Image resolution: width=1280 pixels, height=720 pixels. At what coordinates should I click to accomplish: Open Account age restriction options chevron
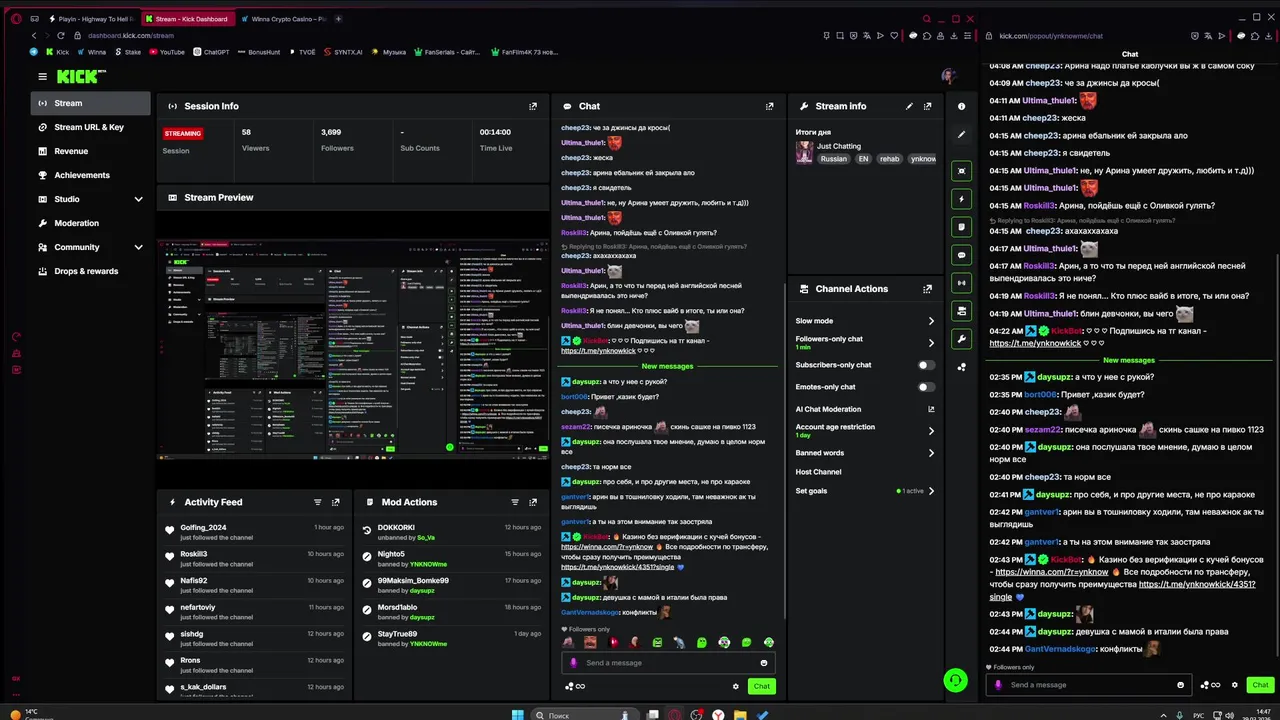[x=931, y=431]
